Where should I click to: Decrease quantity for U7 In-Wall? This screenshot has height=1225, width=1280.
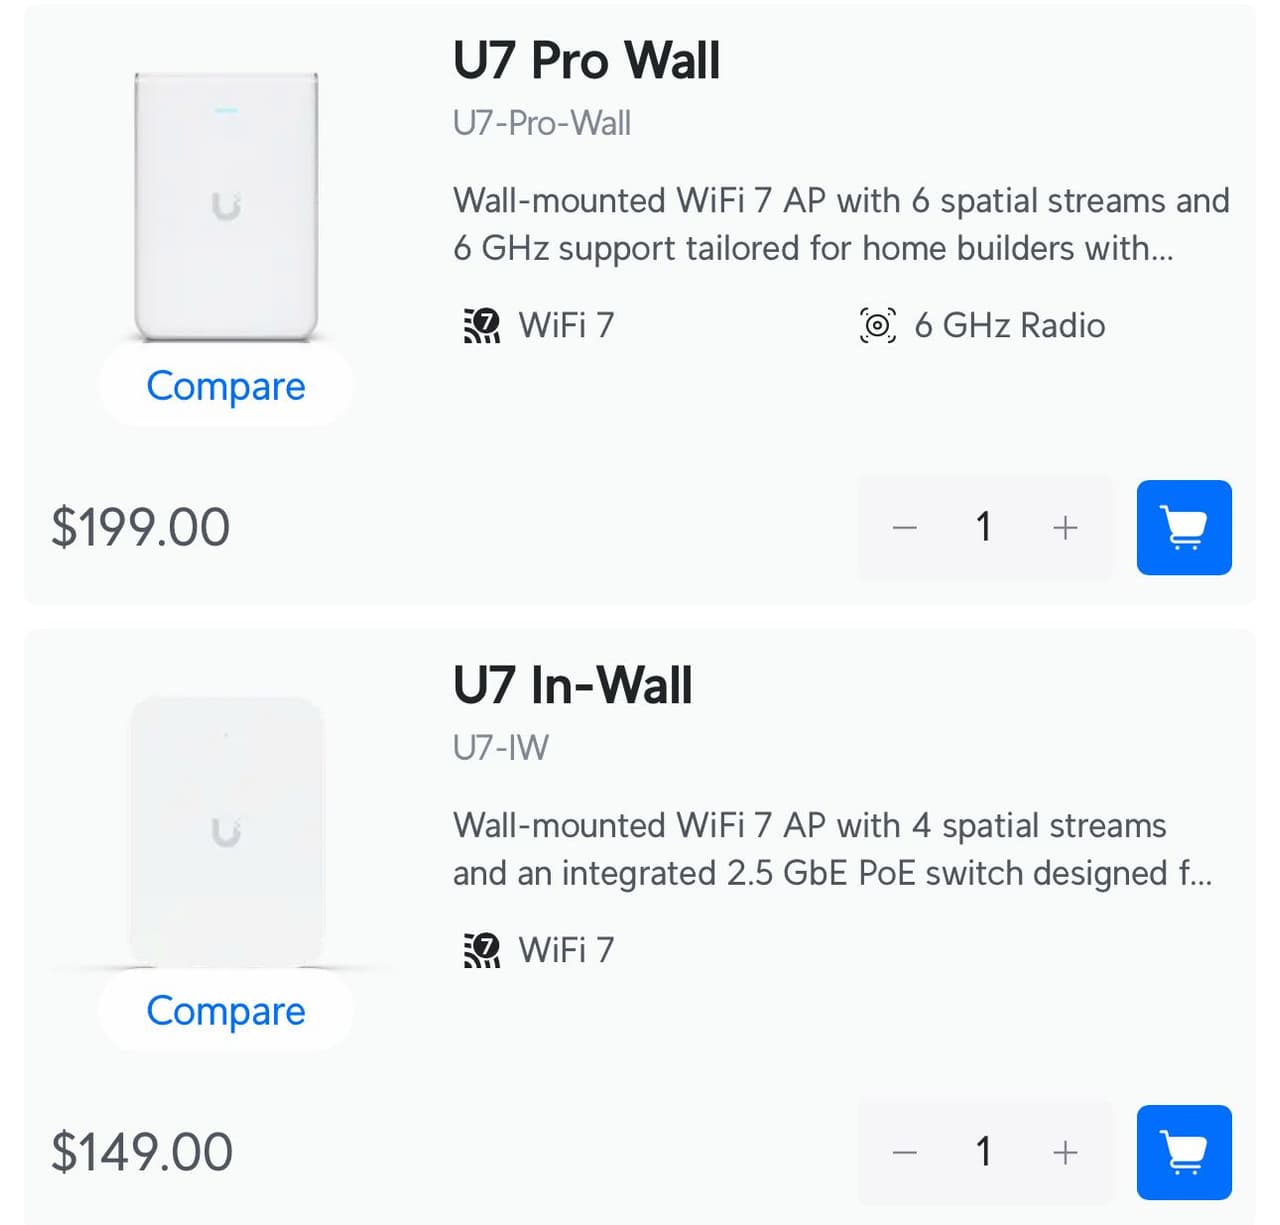[904, 1151]
